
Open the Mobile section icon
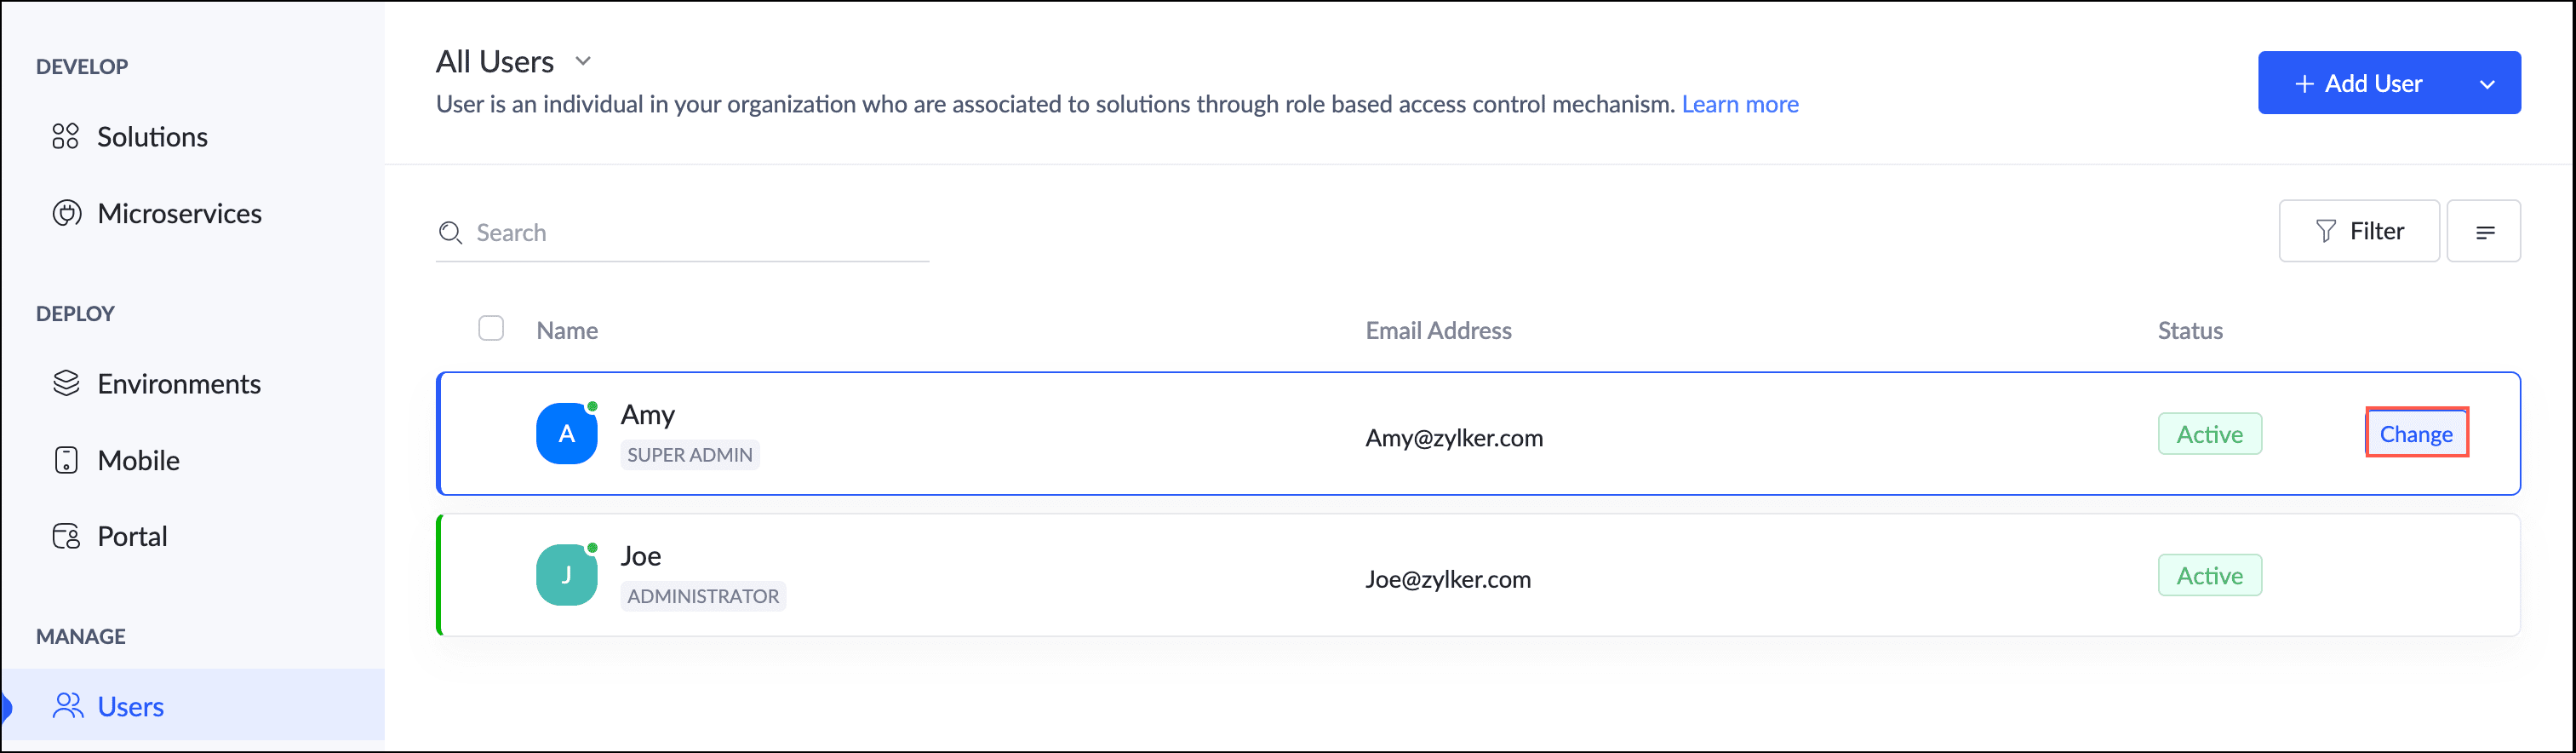tap(66, 460)
